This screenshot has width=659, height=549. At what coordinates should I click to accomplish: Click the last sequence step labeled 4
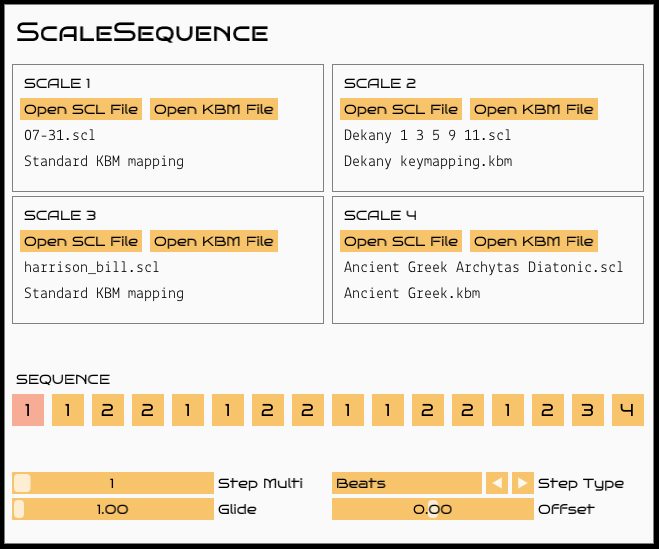627,410
